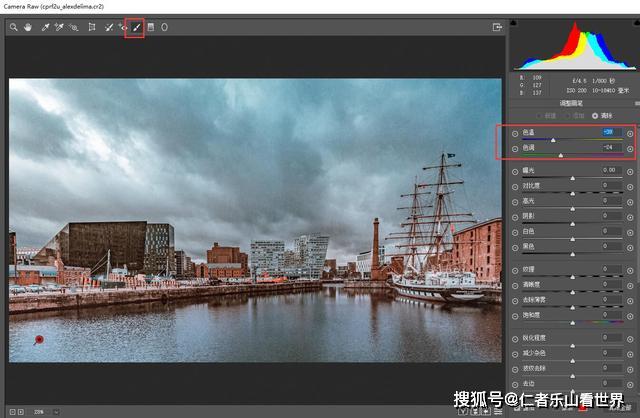Select the red brush pin on water
The height and width of the screenshot is (418, 640).
coord(39,339)
